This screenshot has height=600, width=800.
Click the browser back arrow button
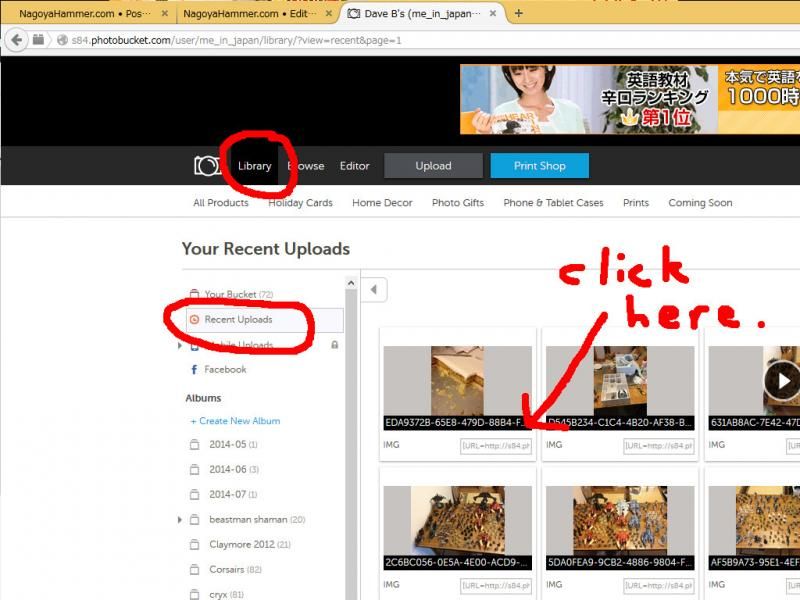pos(17,39)
